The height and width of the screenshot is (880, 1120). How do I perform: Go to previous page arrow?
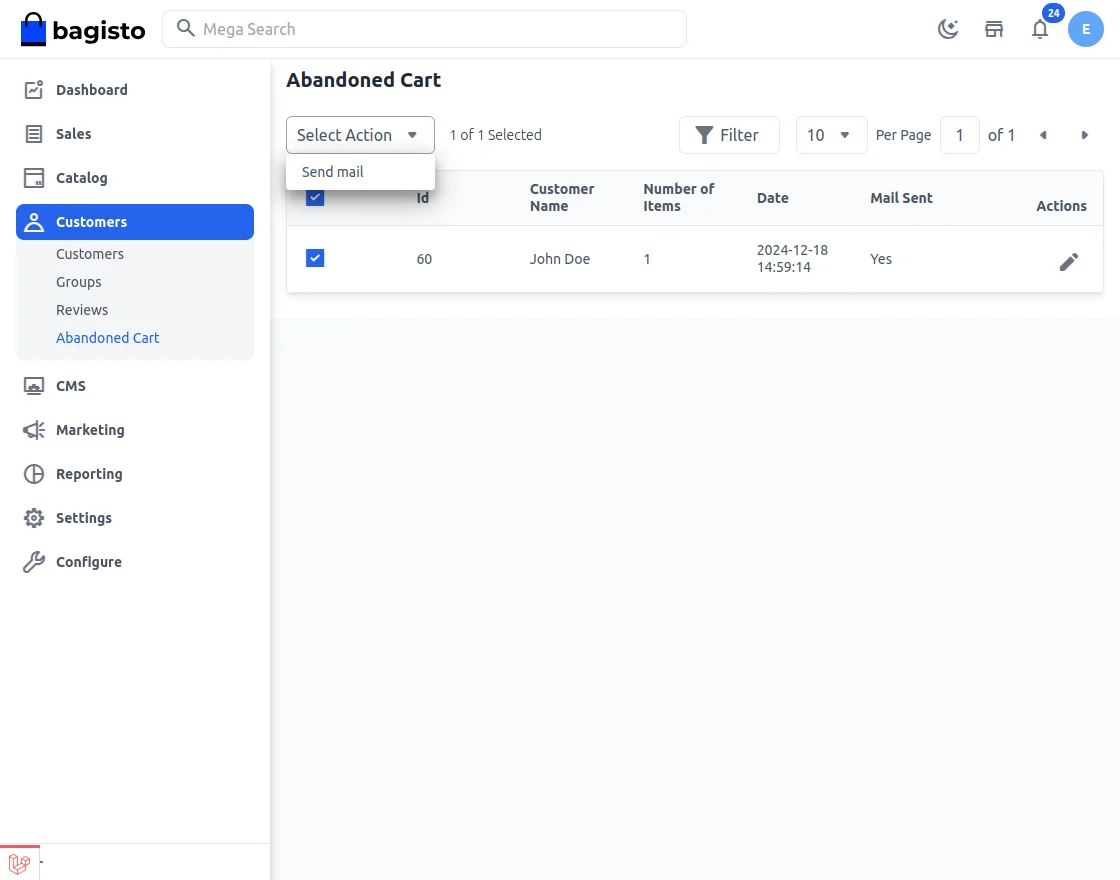click(1043, 135)
